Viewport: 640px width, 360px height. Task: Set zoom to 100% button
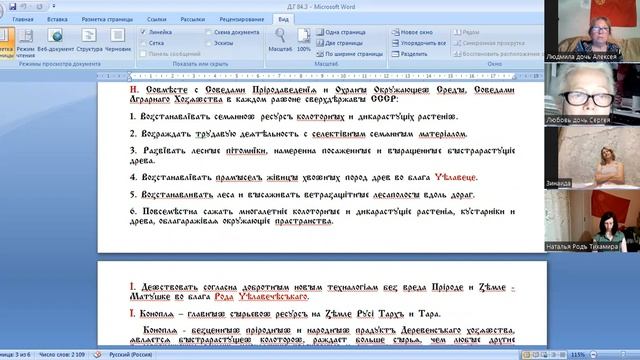(304, 40)
